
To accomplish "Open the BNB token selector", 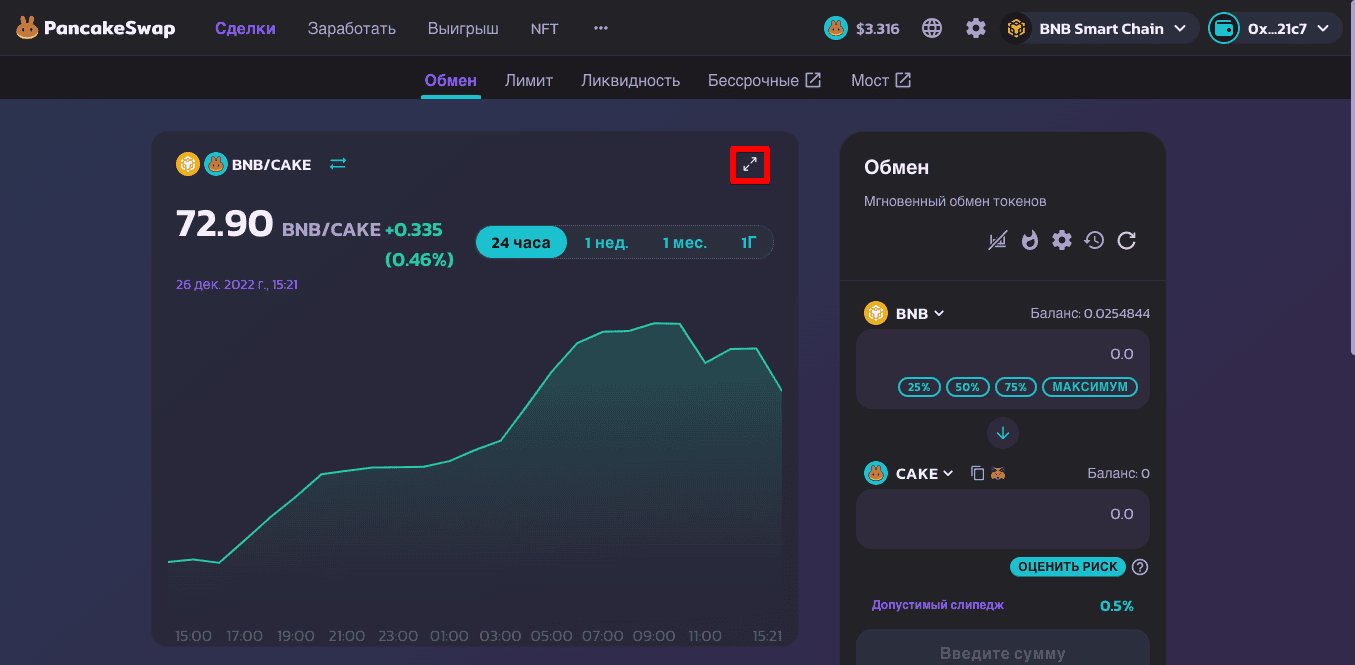I will 905,313.
